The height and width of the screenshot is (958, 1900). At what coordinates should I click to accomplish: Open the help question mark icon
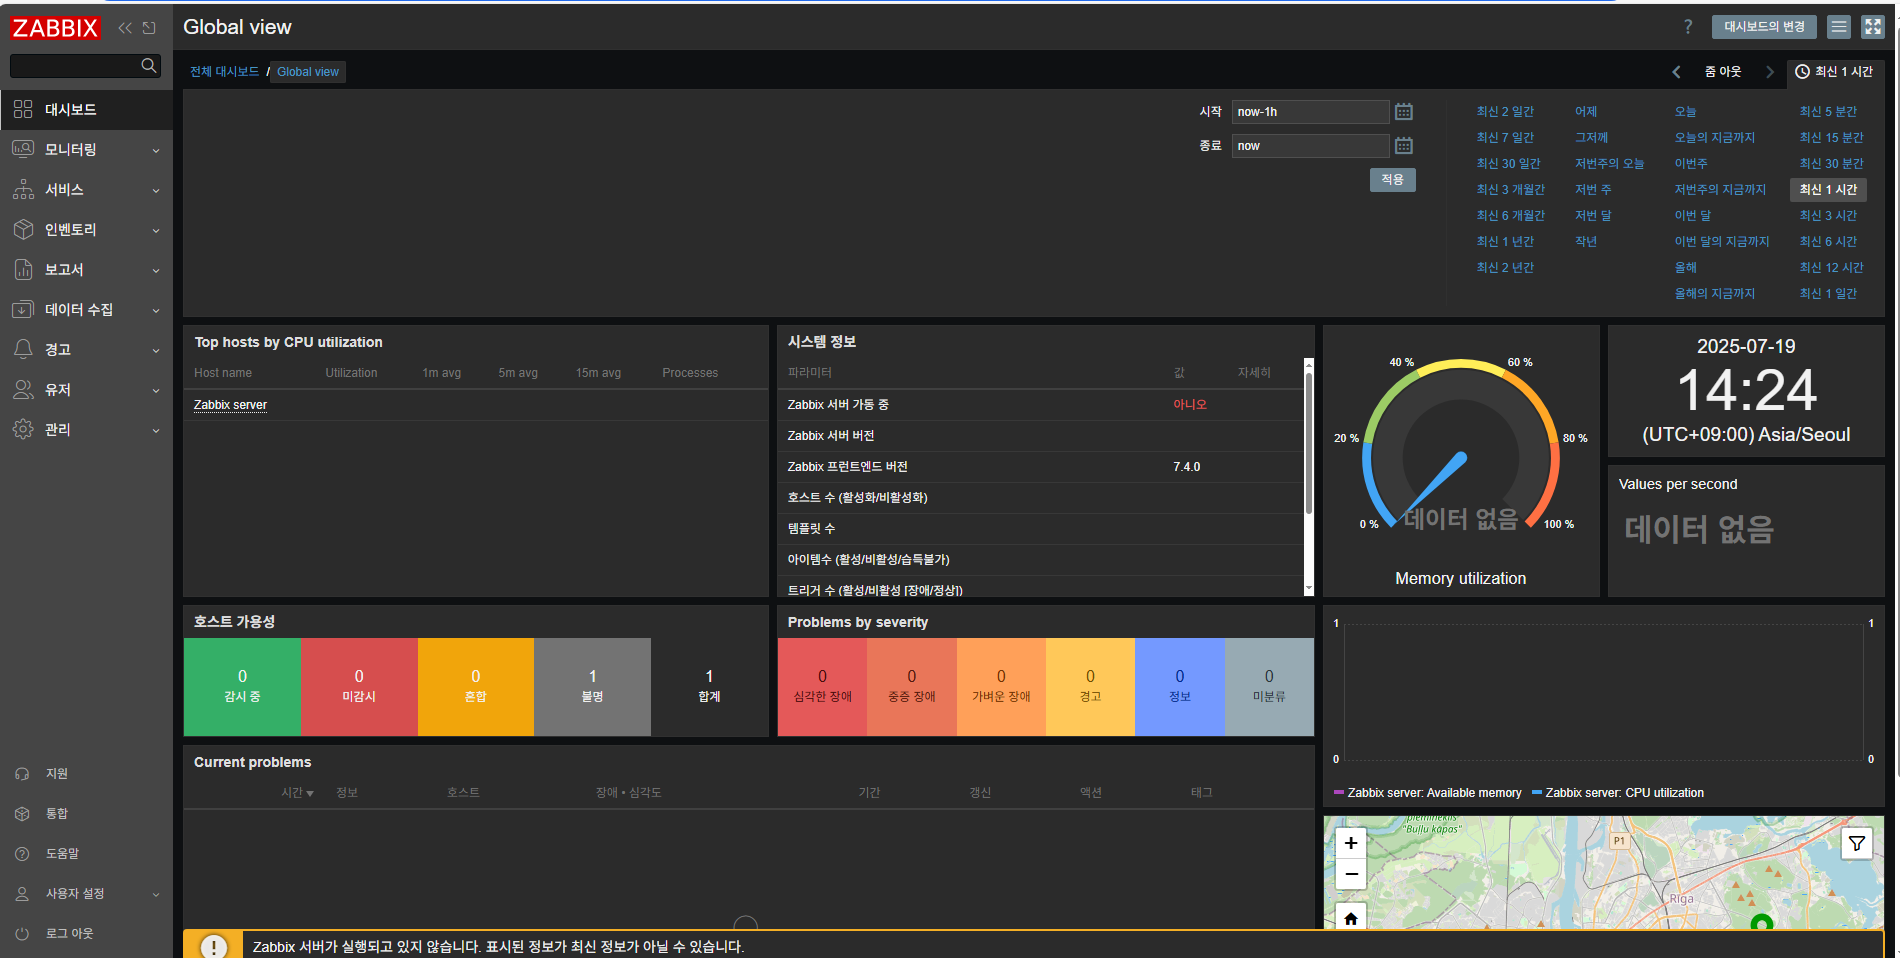tap(1688, 27)
